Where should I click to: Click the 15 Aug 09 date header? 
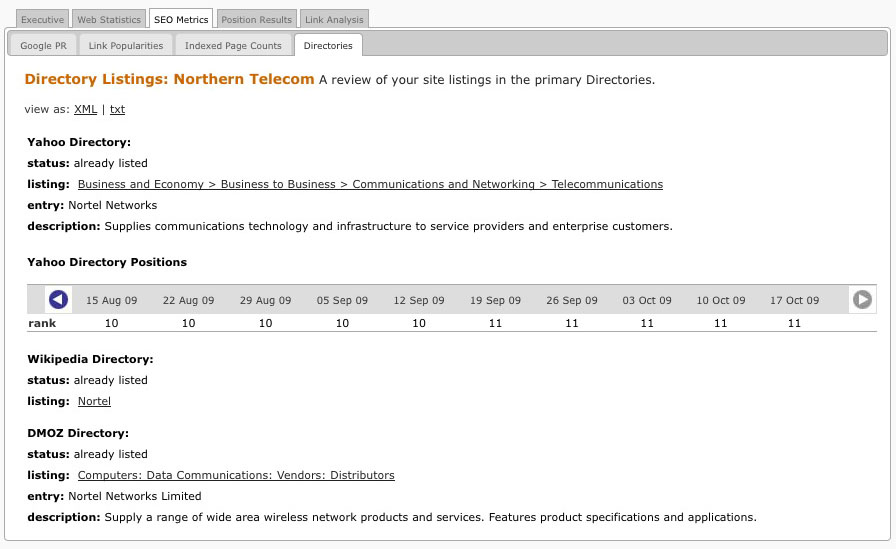(x=111, y=300)
